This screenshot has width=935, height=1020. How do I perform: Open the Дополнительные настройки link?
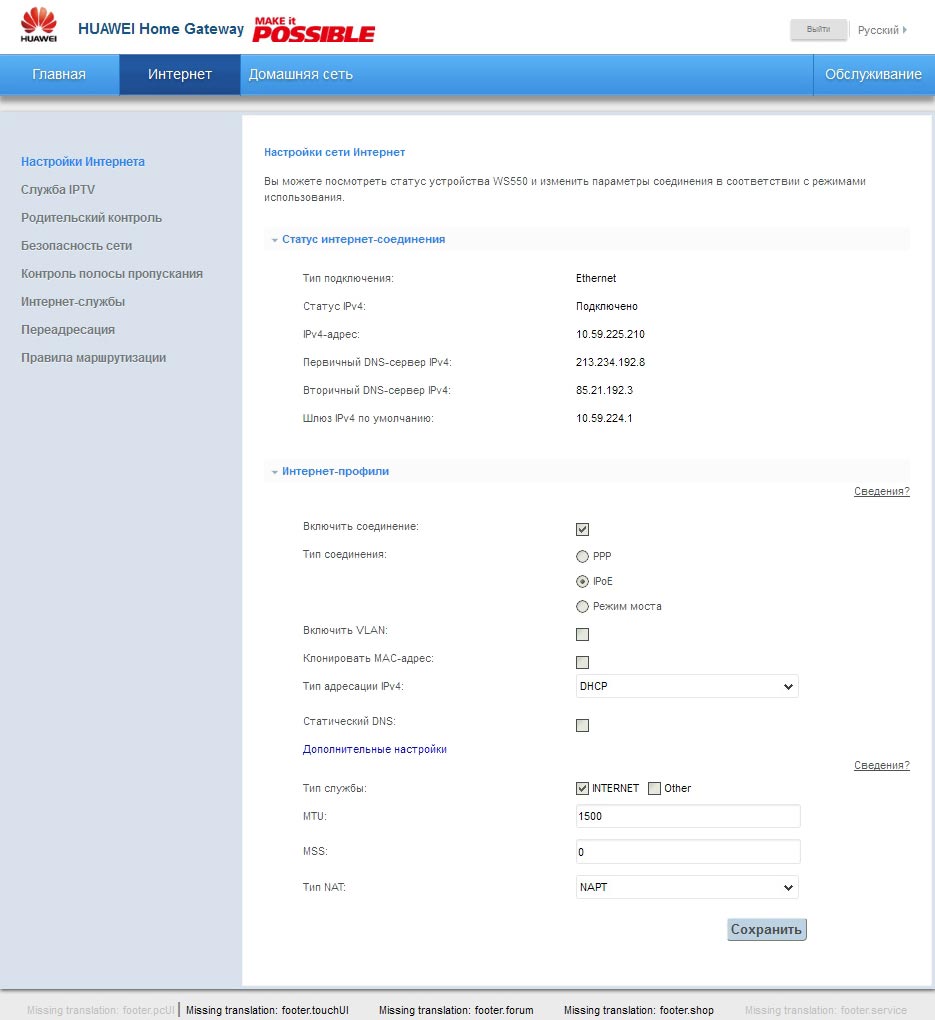tap(374, 749)
